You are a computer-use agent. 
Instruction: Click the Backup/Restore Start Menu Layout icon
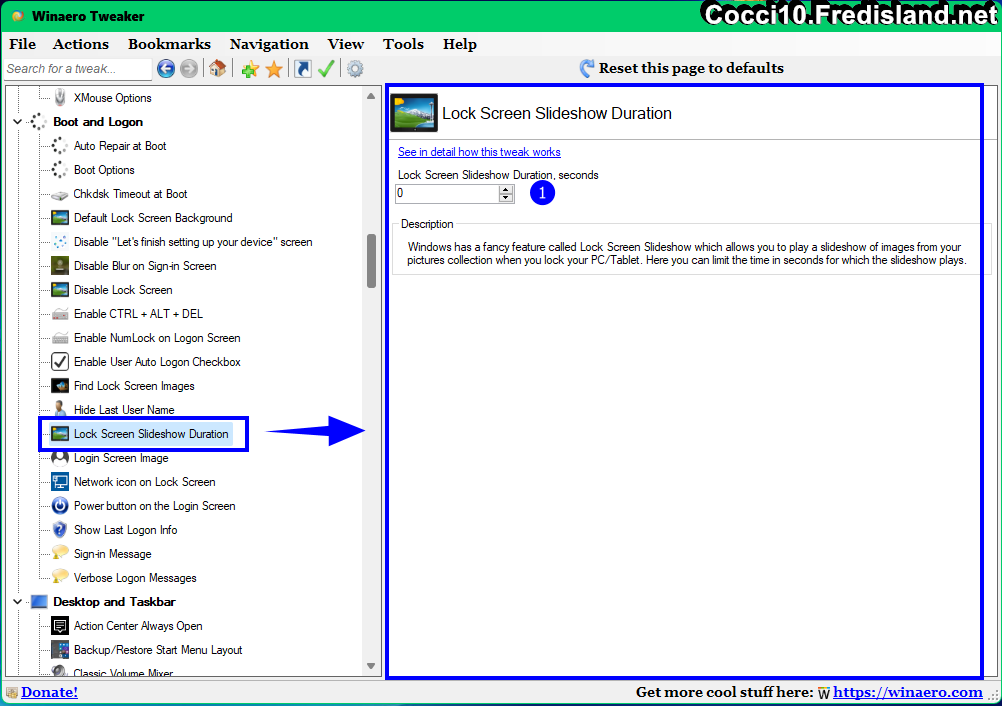click(x=59, y=650)
